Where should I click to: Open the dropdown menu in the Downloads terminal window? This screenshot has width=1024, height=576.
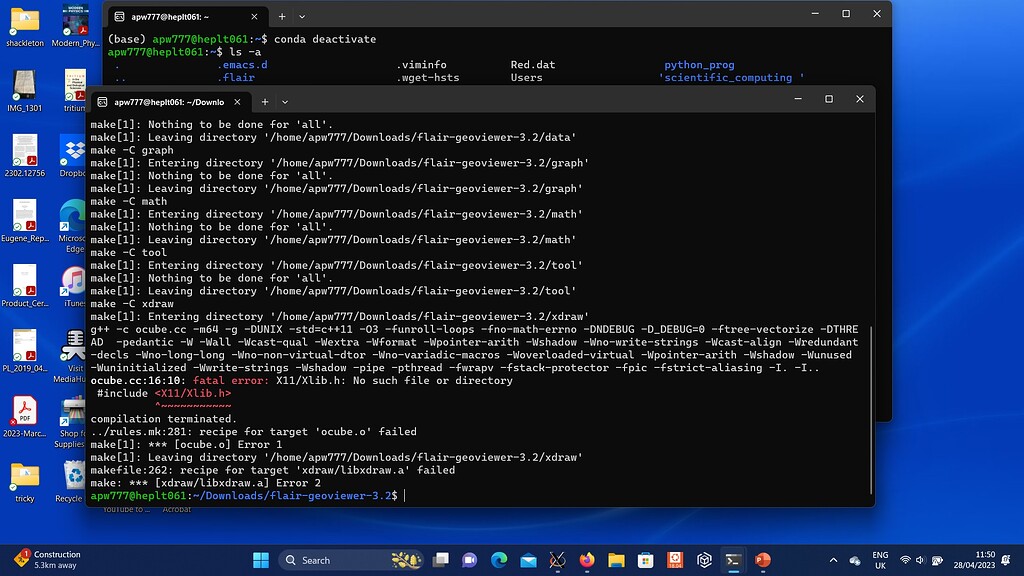(286, 102)
